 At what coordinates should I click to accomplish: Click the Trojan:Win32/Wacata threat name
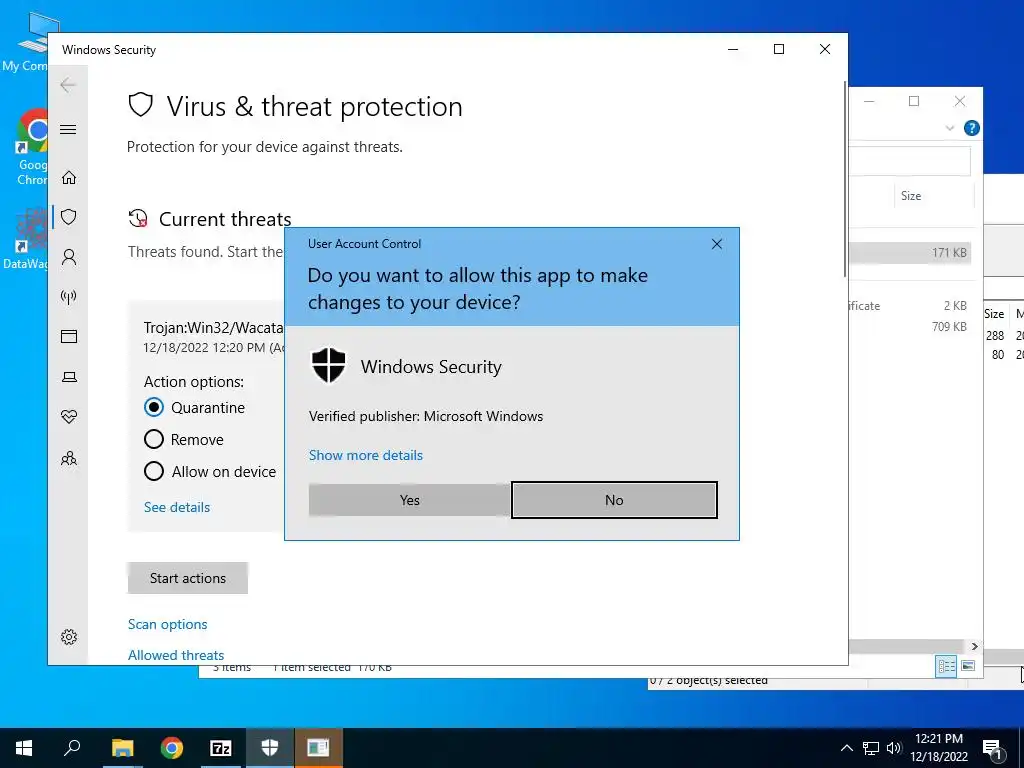pos(214,328)
